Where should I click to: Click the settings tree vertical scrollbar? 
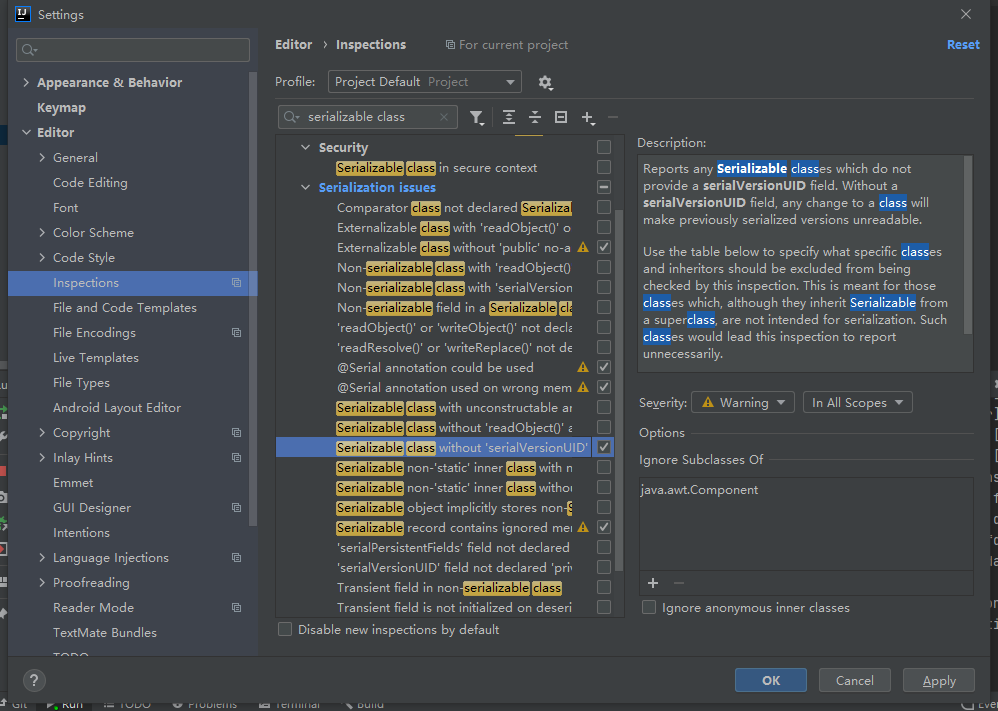tap(253, 298)
